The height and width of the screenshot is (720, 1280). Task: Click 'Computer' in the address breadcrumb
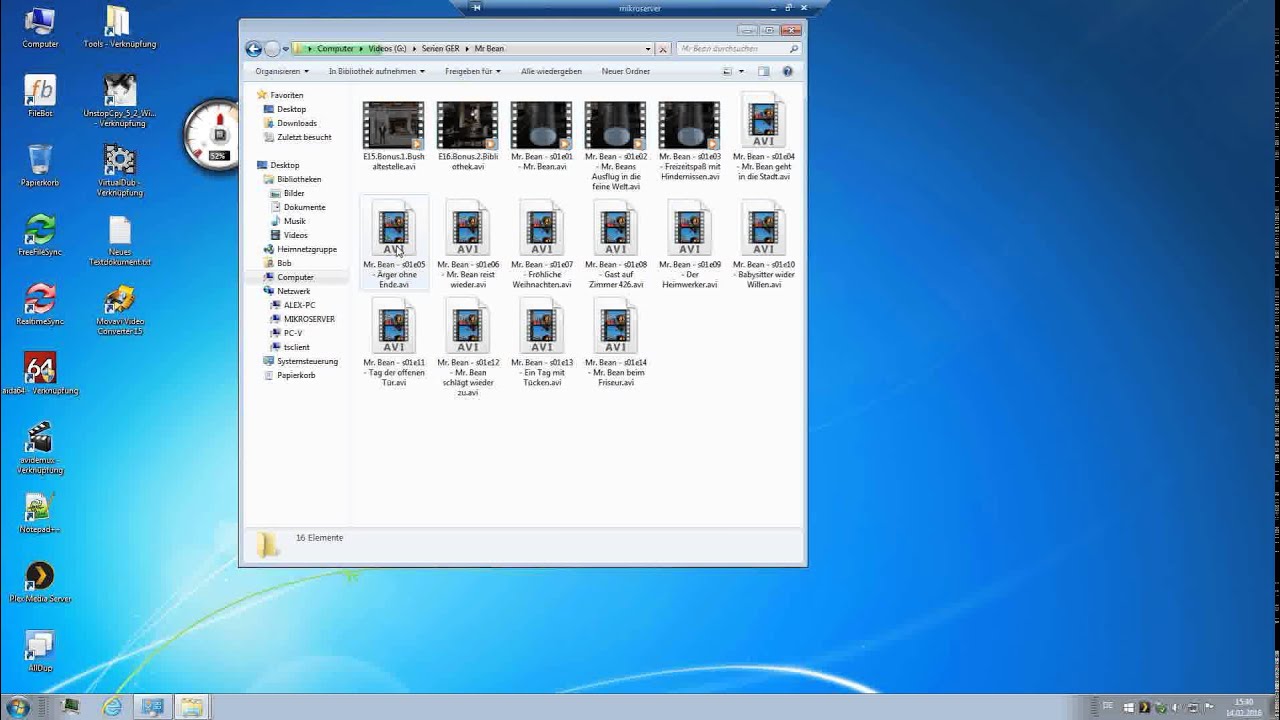click(335, 48)
